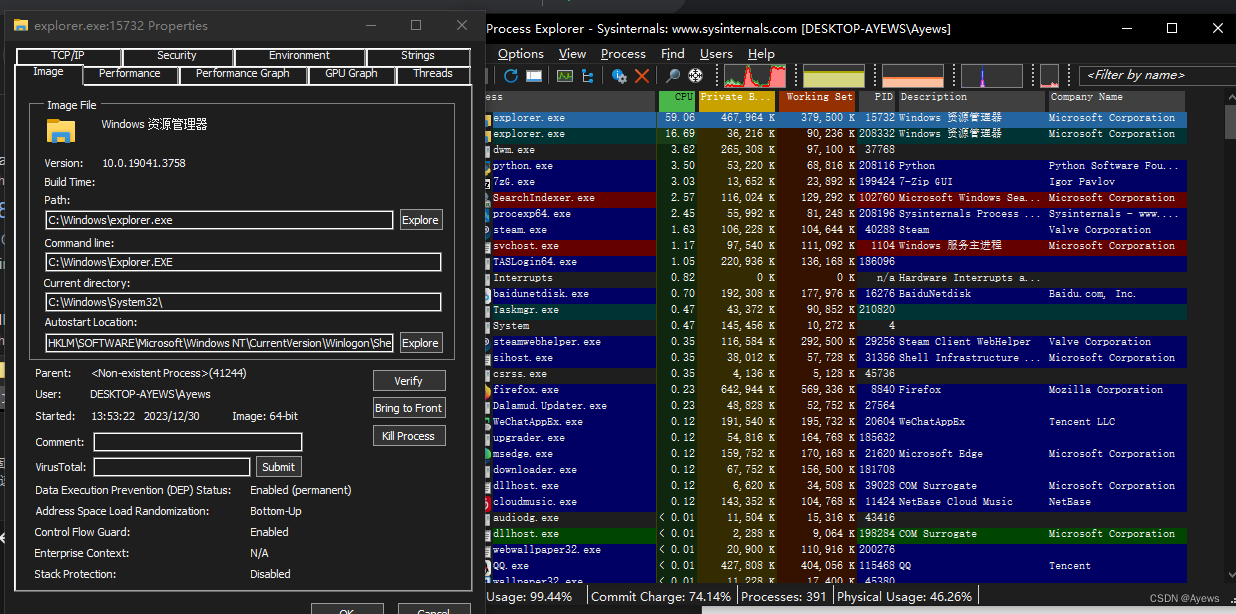Select the procexp64.exe process row
Viewport: 1236px width, 614px height.
pos(835,214)
